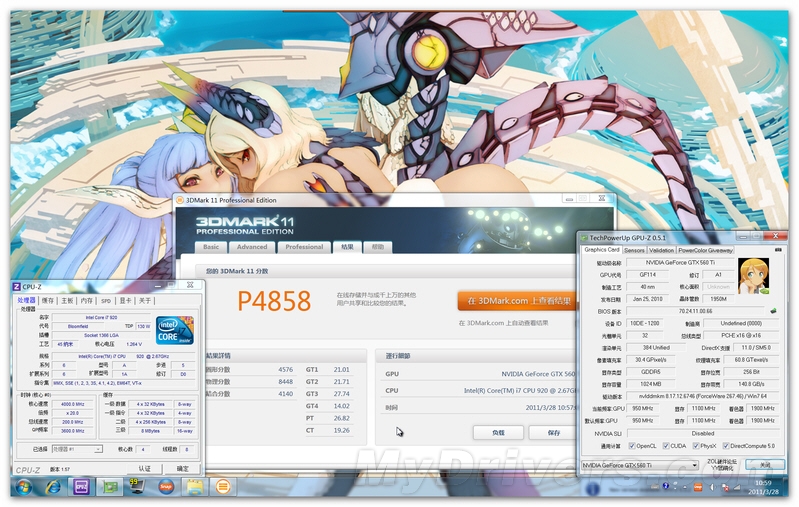The image size is (799, 507).
Task: Click the GPU-Z name field NVIDIA GeForce GTX 560 Ti
Action: click(x=680, y=262)
